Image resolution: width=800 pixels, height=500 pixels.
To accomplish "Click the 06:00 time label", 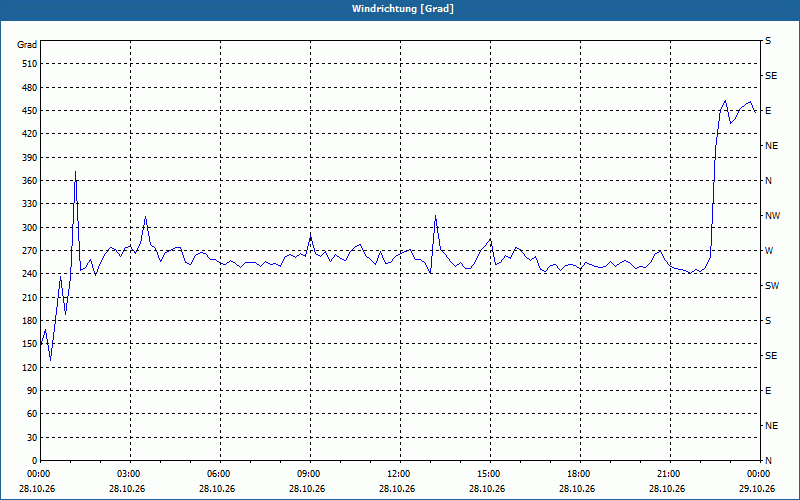I will pyautogui.click(x=218, y=474).
